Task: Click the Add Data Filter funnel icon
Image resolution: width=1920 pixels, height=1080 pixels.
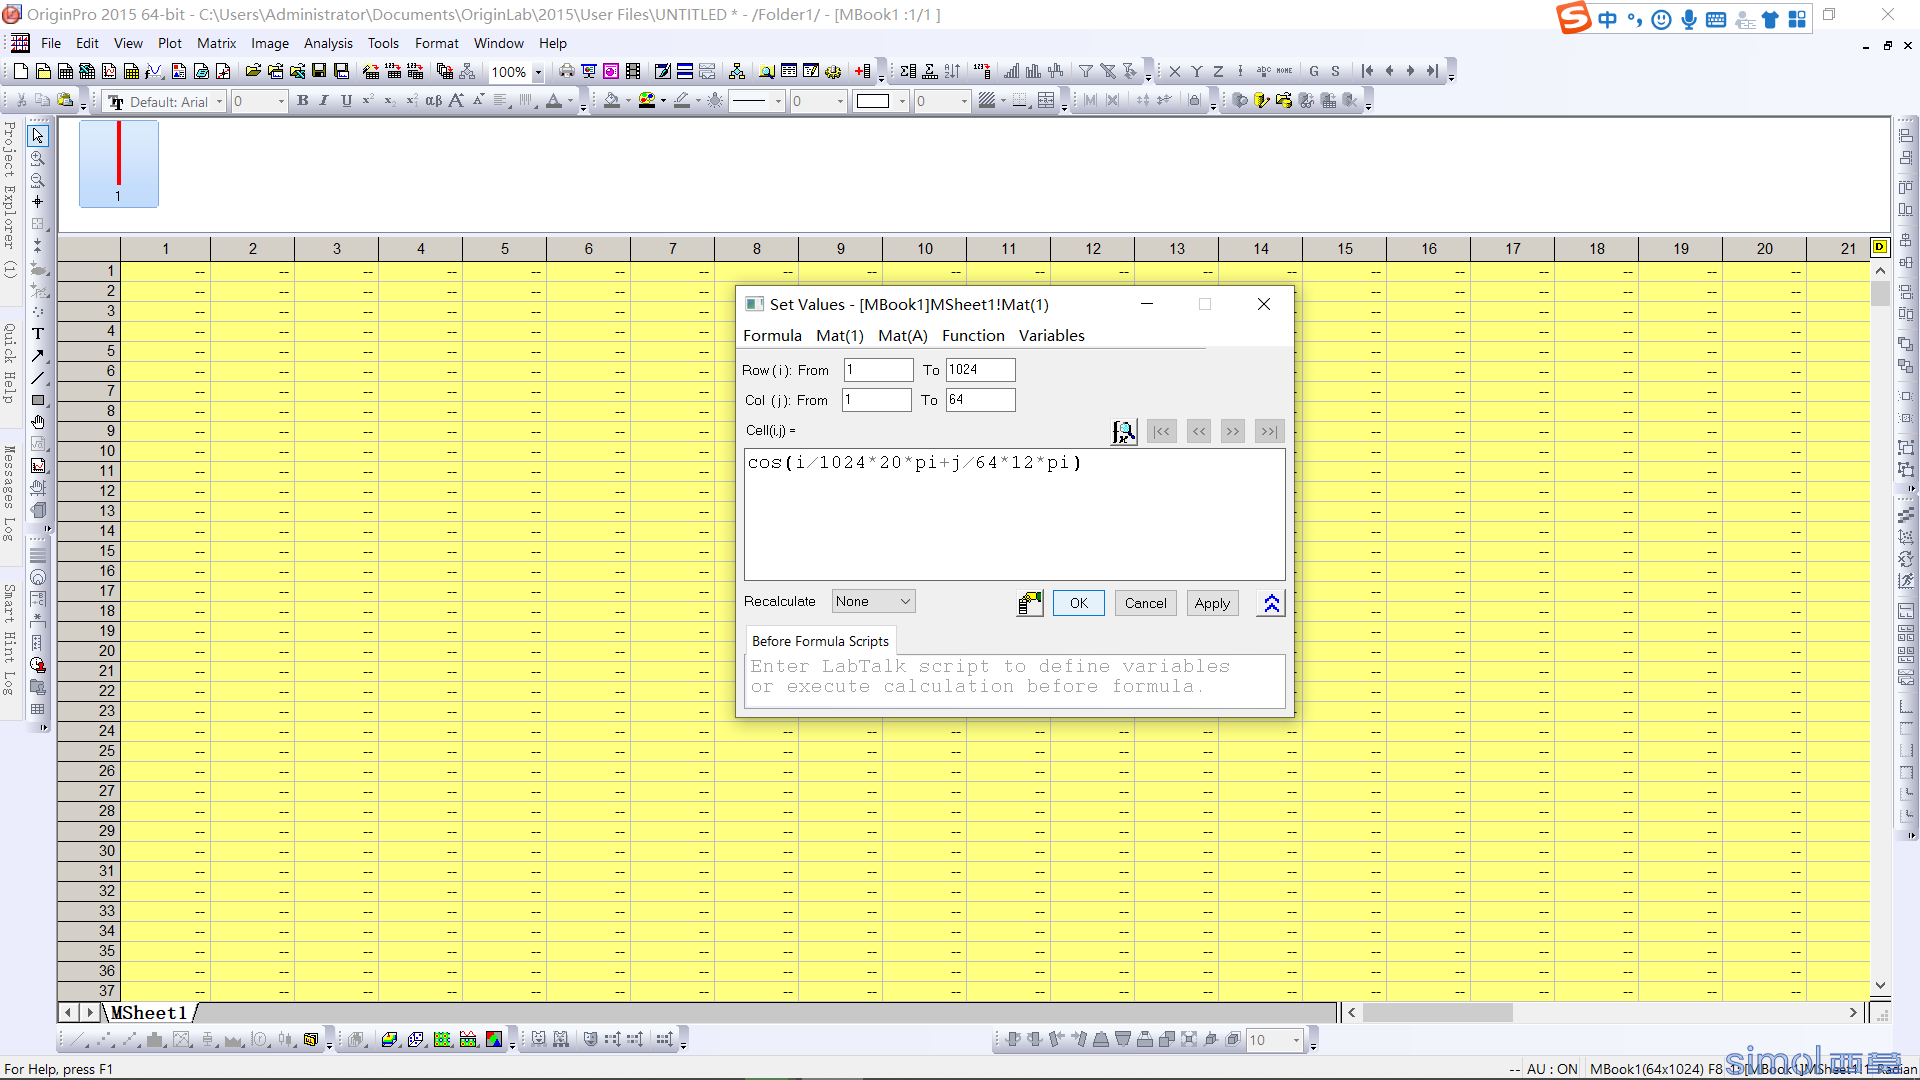Action: point(1085,71)
